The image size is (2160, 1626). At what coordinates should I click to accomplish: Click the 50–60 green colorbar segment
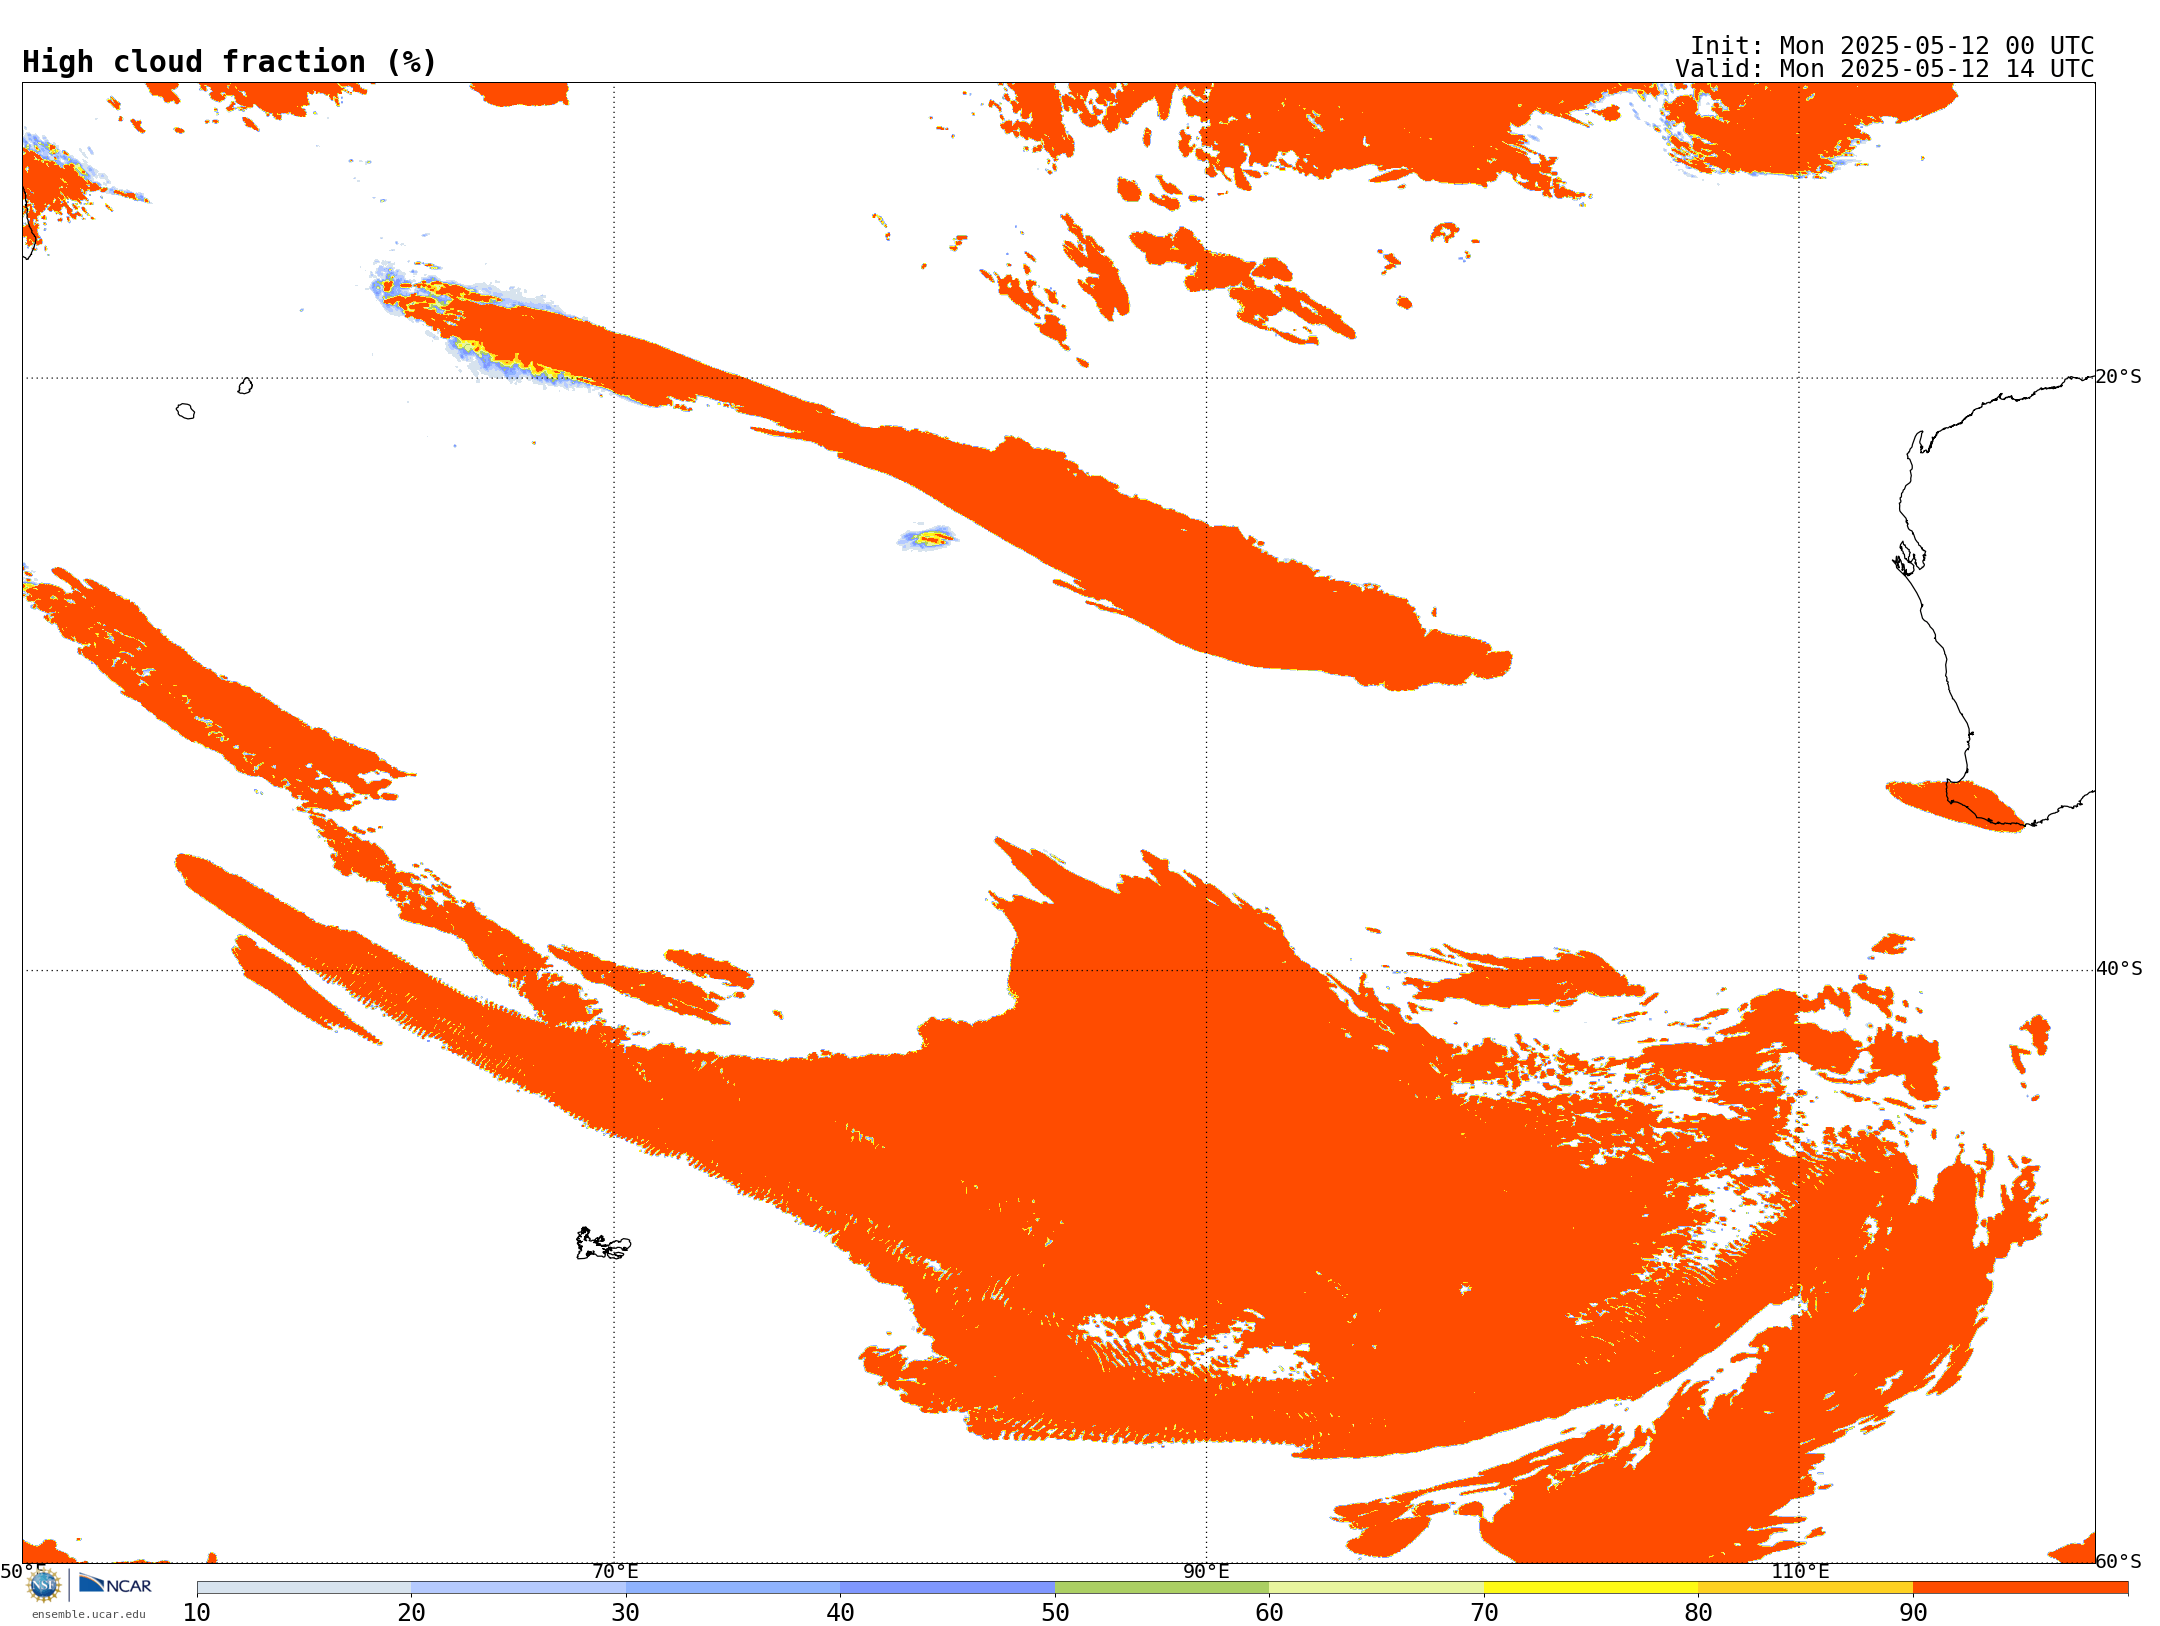(x=1162, y=1587)
